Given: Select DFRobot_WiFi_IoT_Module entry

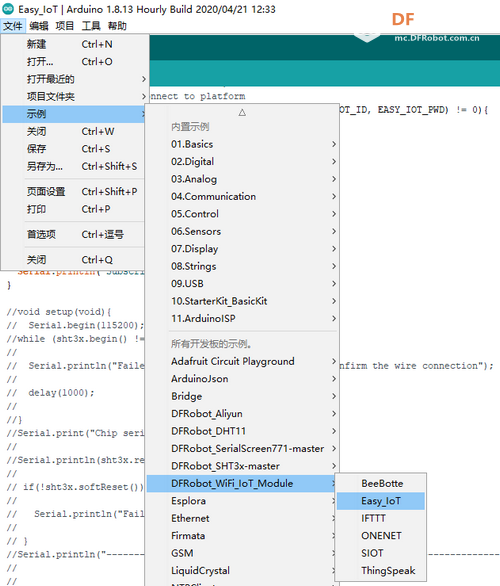Looking at the screenshot, I should click(x=242, y=484).
